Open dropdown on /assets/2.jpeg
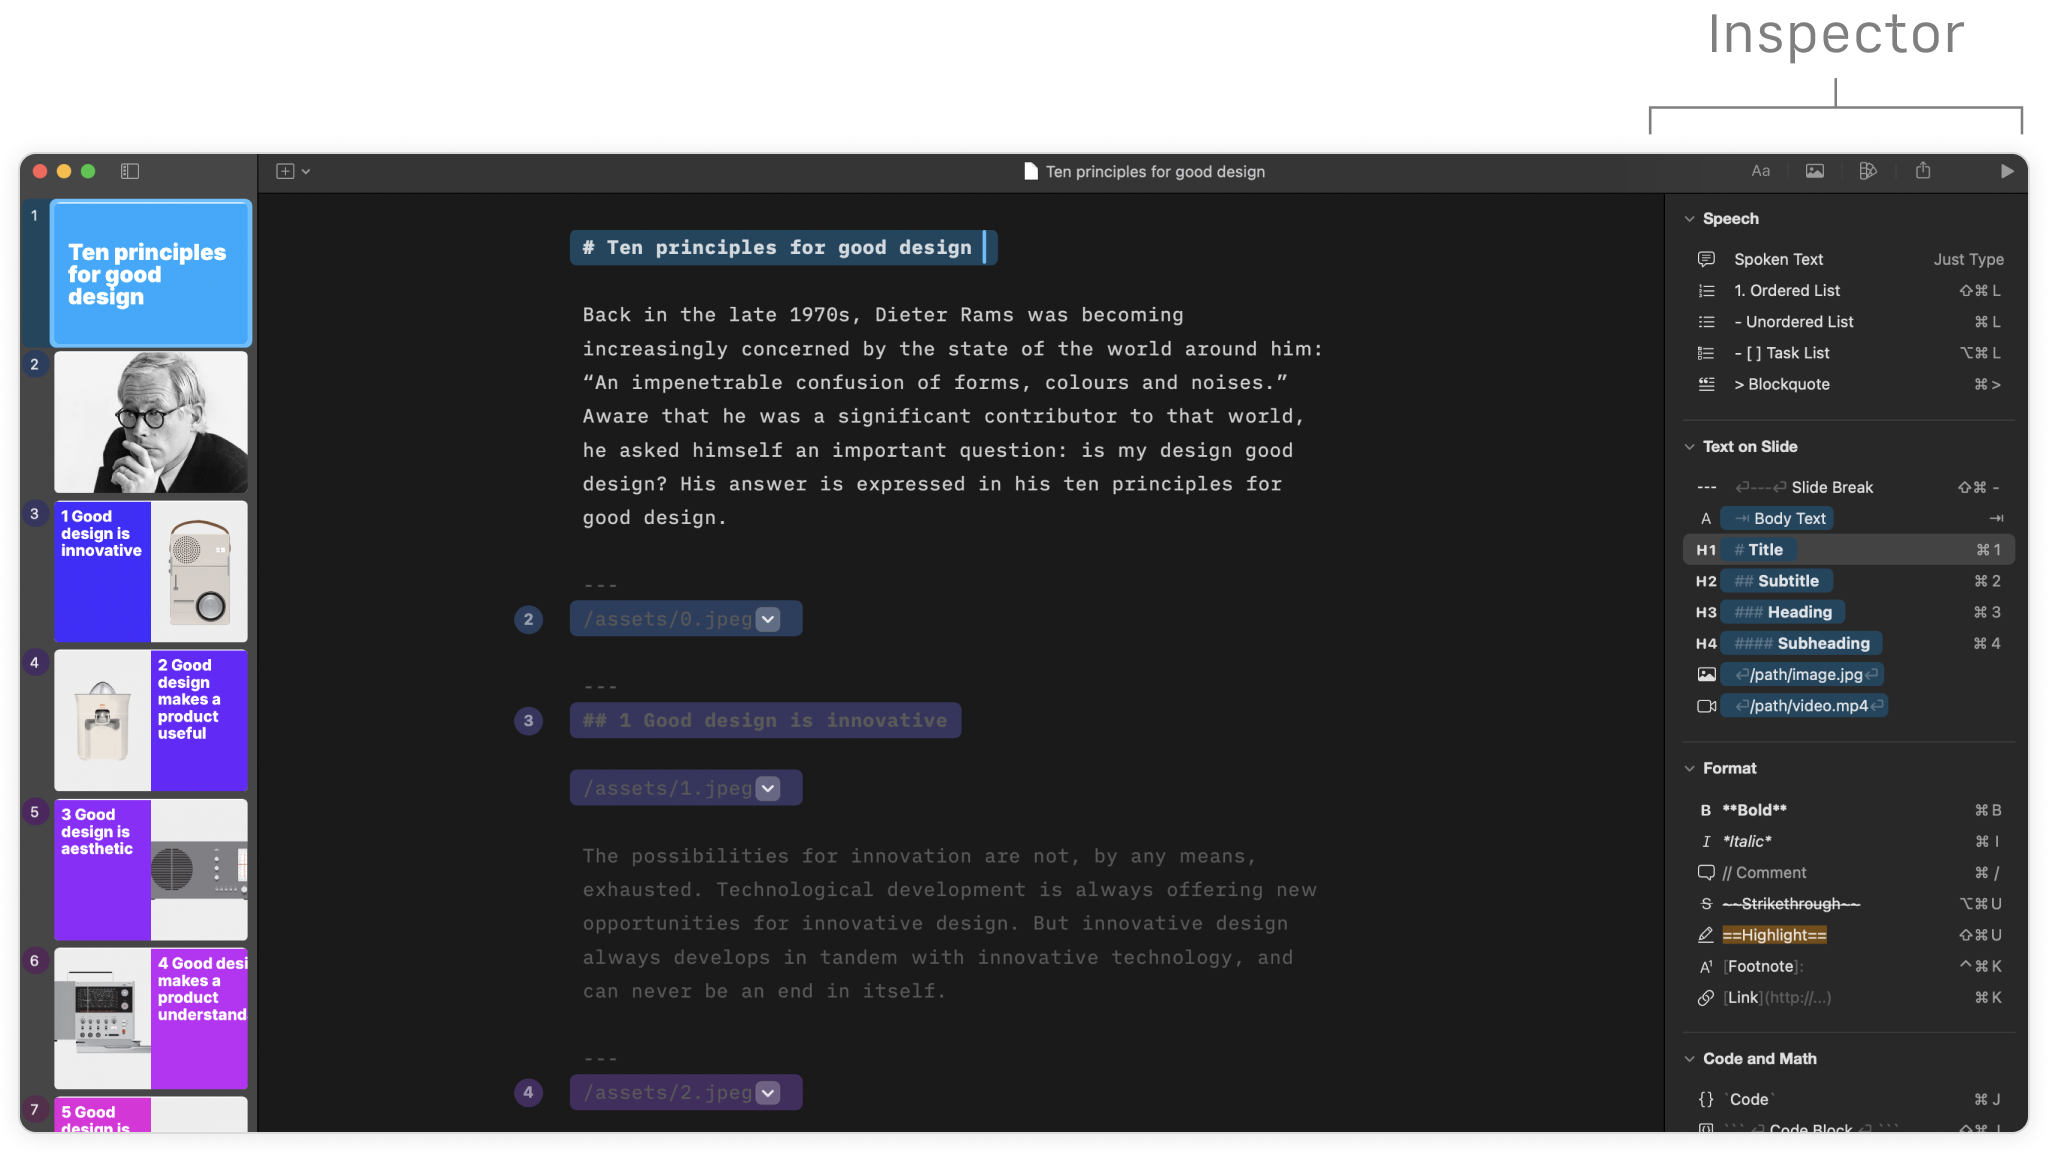This screenshot has width=2048, height=1152. 768,1092
